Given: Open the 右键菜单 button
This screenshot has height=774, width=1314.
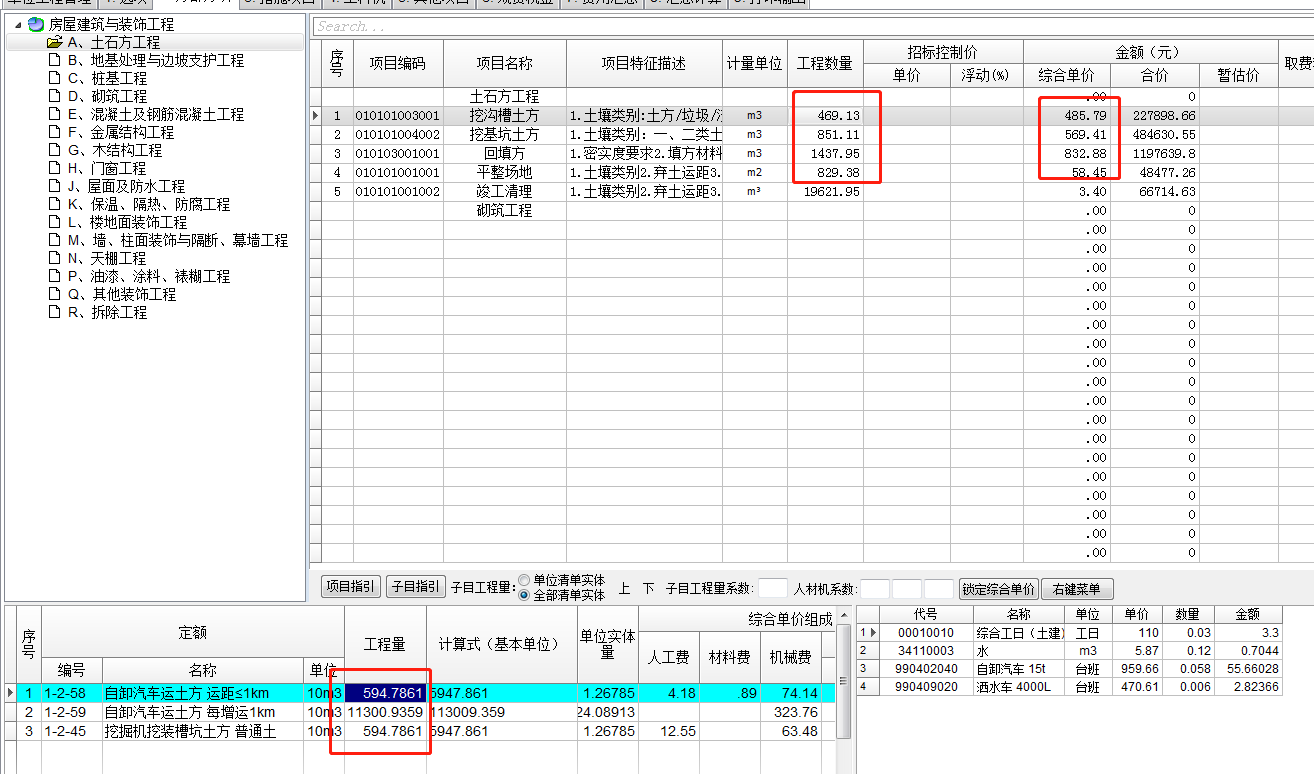Looking at the screenshot, I should pos(1077,589).
